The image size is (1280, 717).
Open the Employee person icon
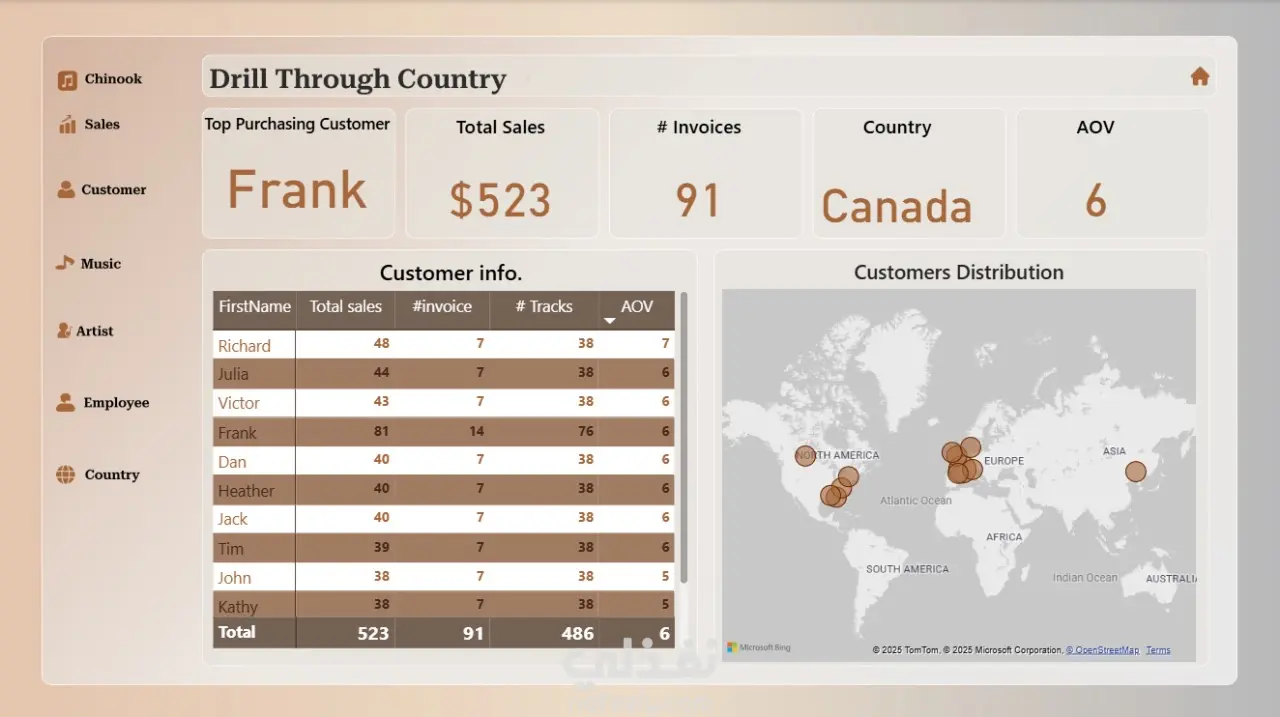(66, 402)
